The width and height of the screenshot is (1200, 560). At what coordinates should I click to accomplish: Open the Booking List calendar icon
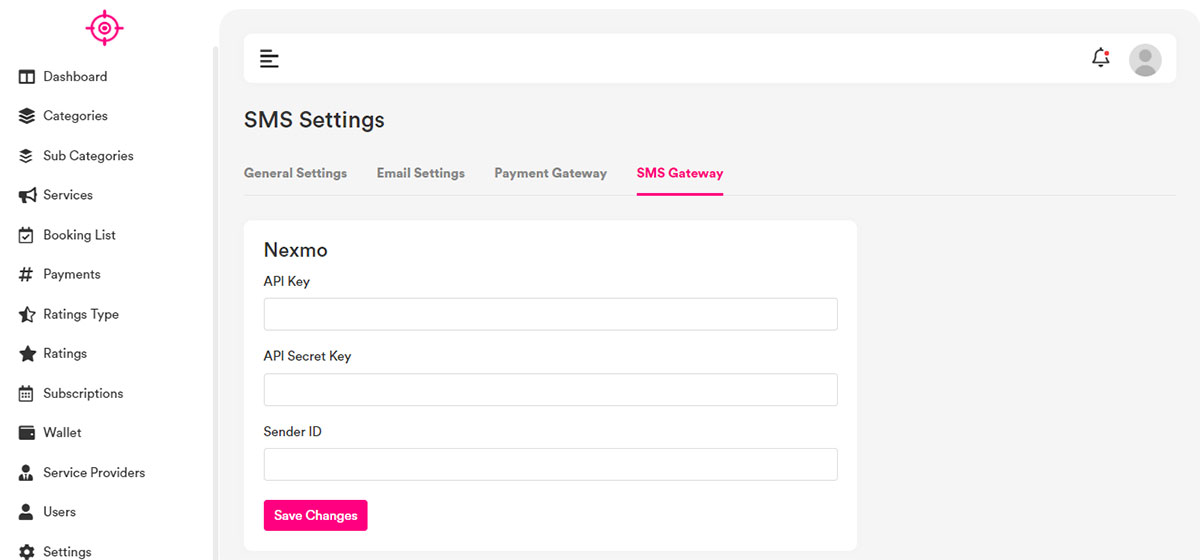point(27,235)
